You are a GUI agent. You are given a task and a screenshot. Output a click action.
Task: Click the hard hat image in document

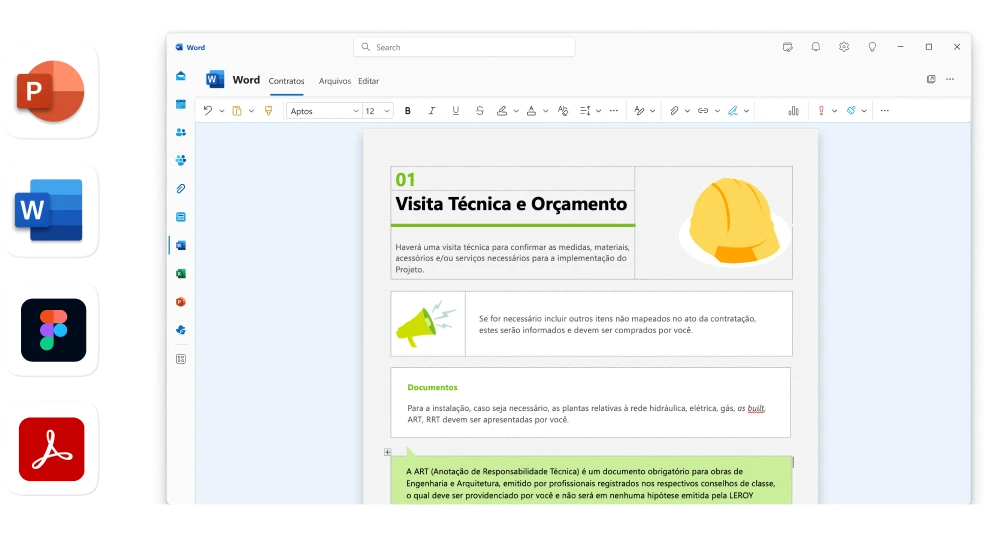click(734, 221)
